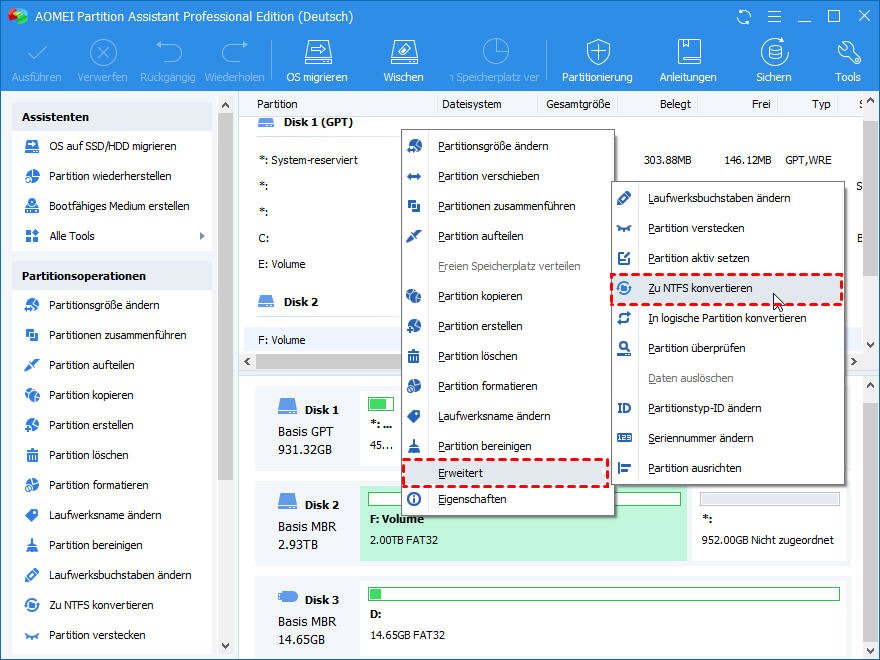Image resolution: width=880 pixels, height=660 pixels.
Task: Click the Disk 1 (GPT) list header
Action: click(x=318, y=122)
